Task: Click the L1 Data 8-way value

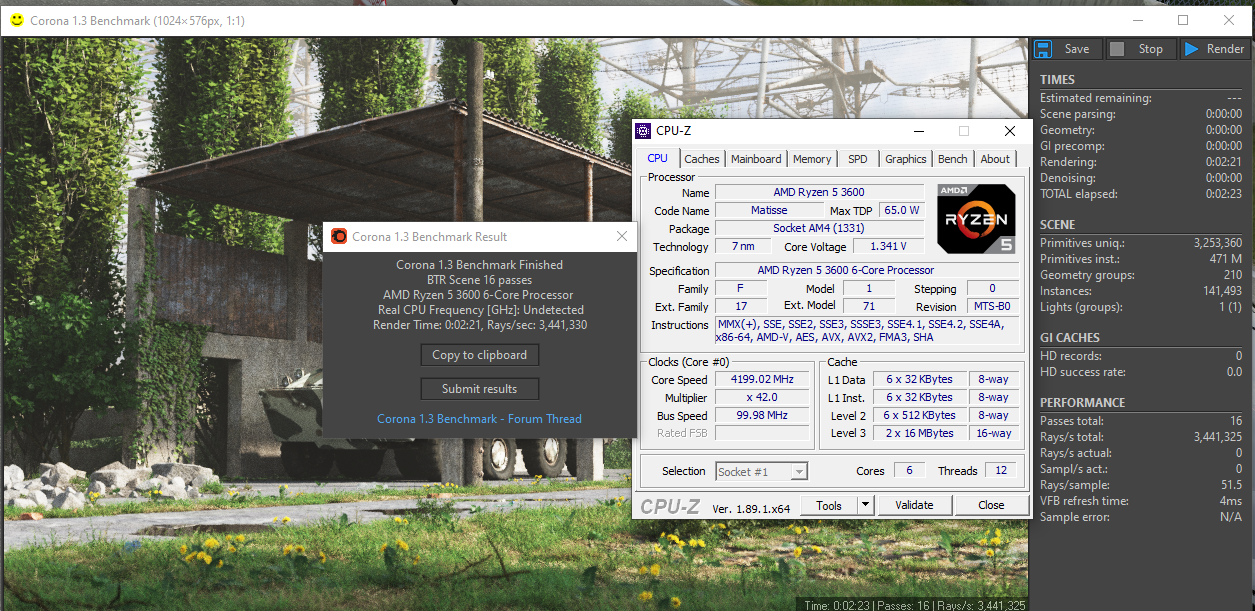Action: click(x=994, y=380)
